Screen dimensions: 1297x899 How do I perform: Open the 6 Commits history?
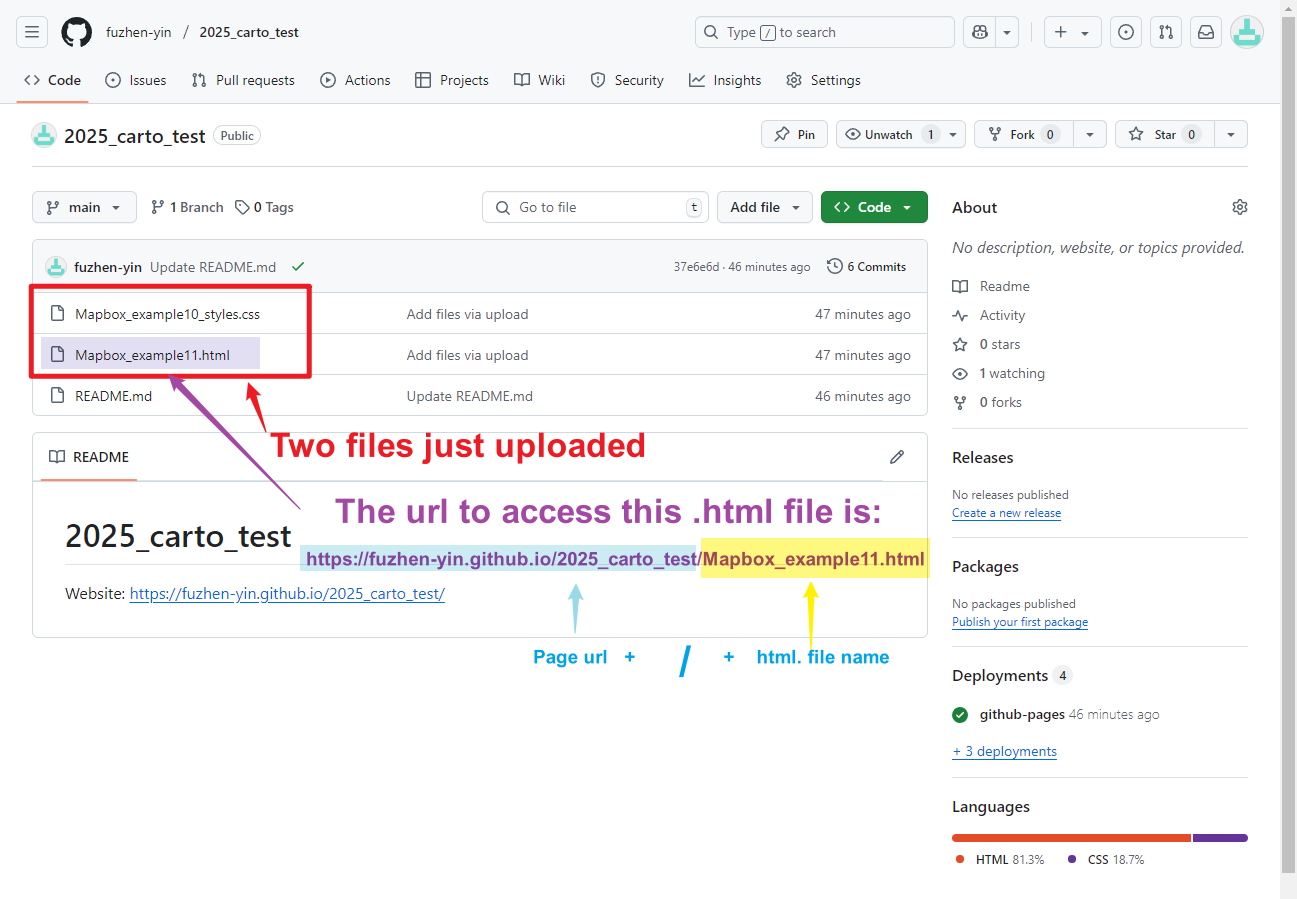[x=866, y=267]
